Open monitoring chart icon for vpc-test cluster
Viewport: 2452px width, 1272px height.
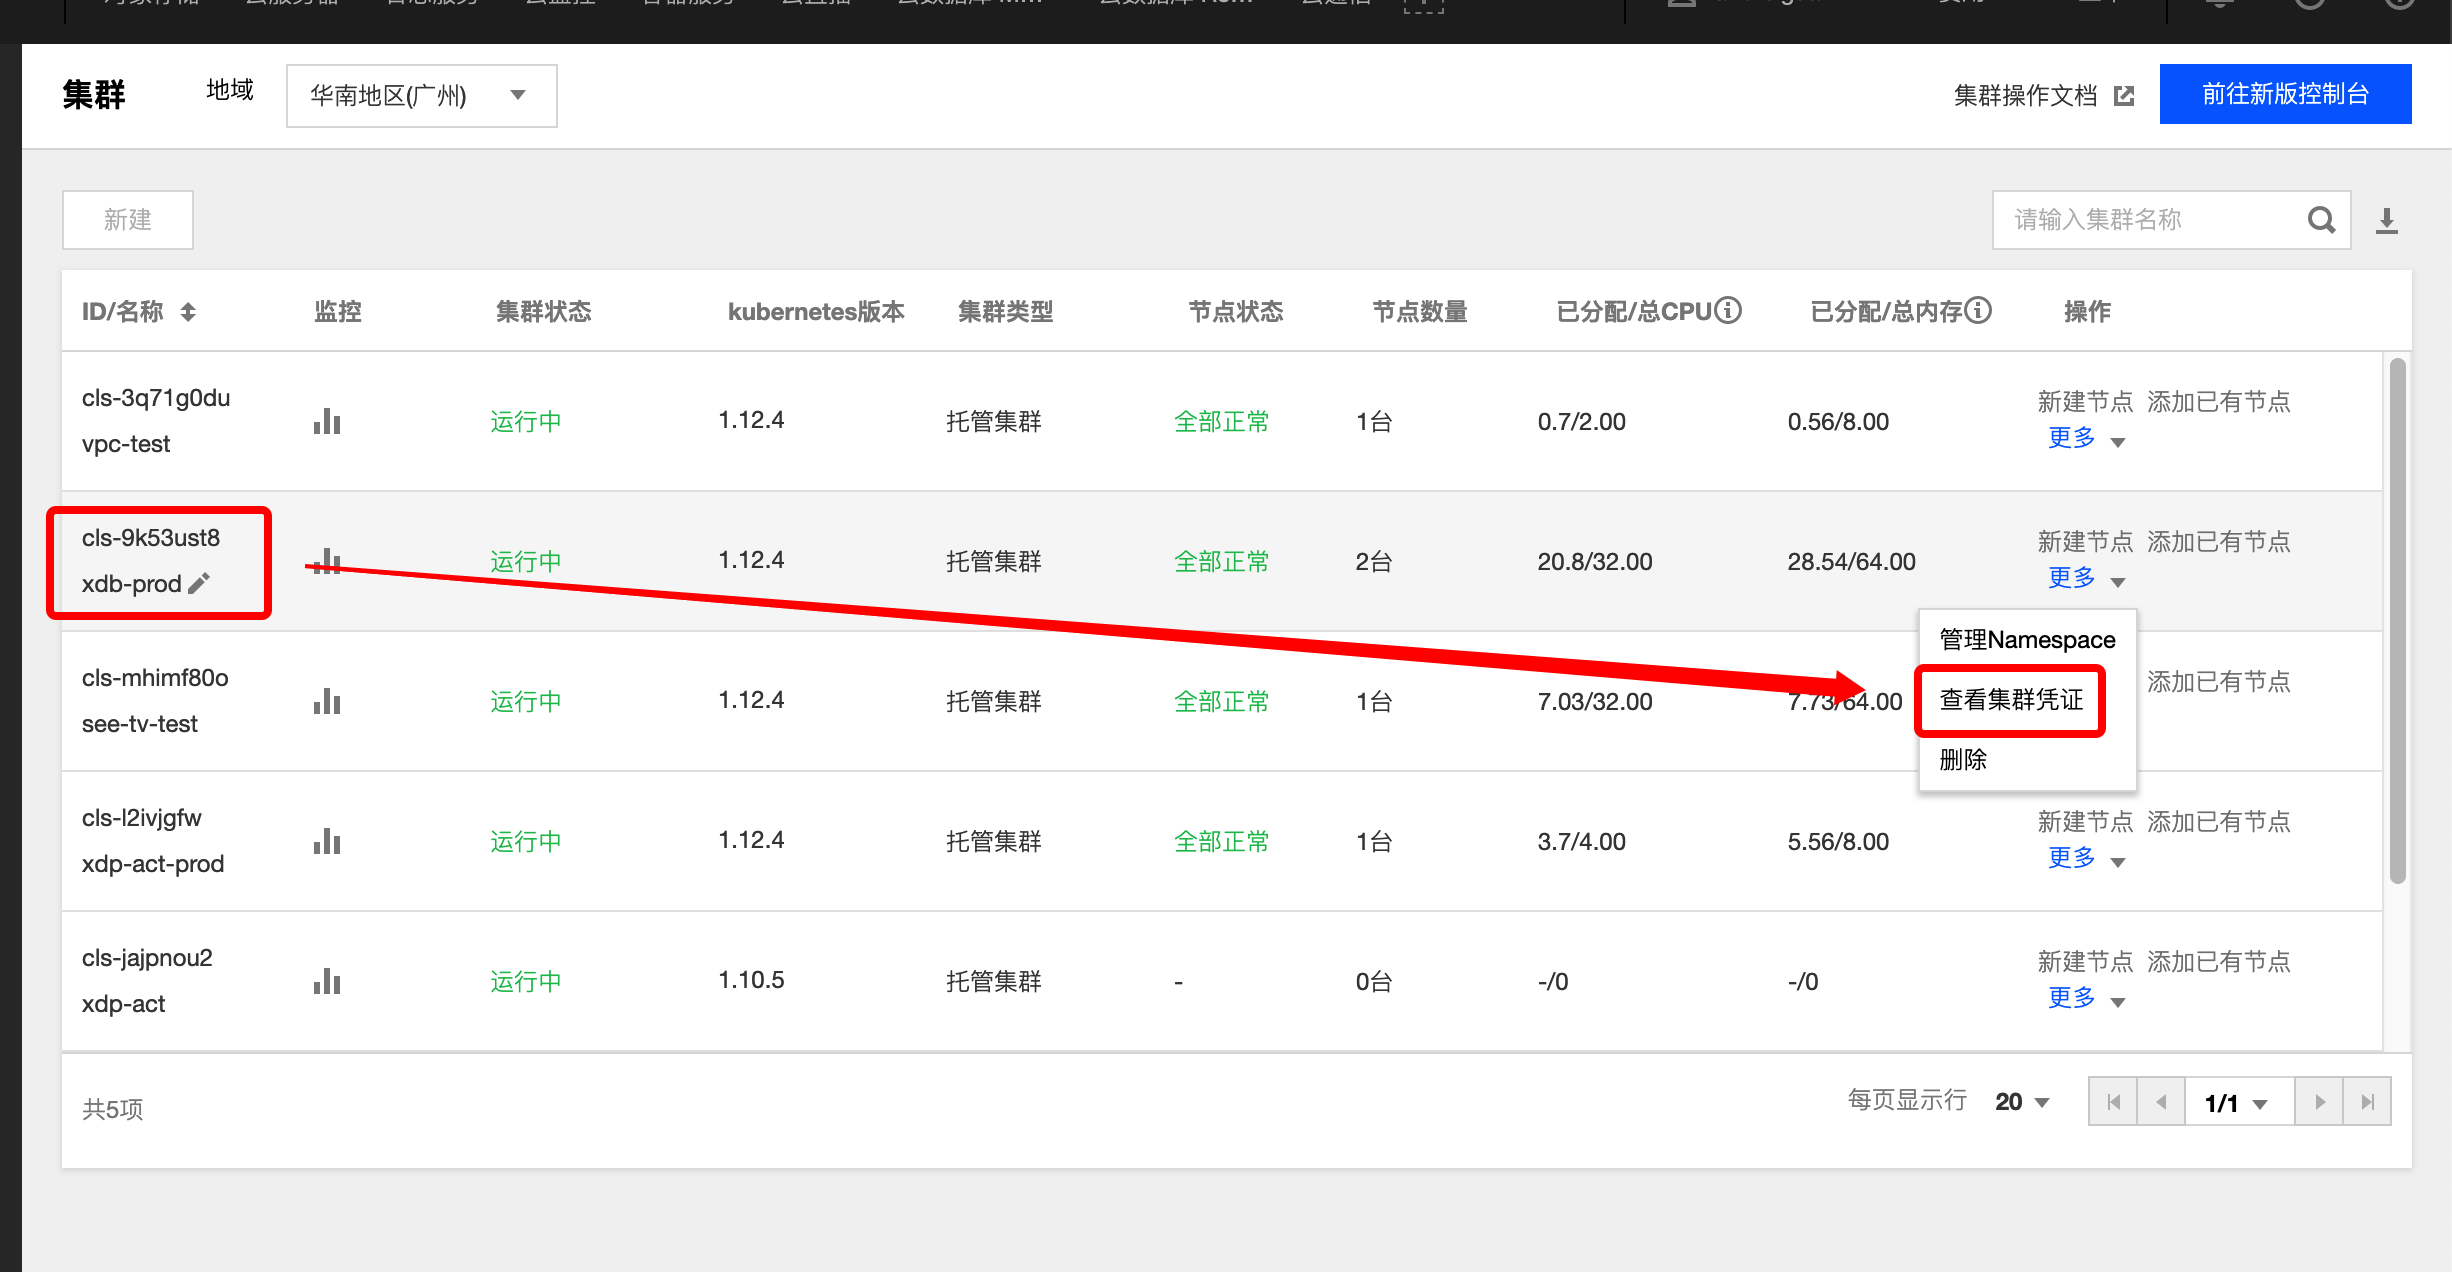(x=327, y=421)
